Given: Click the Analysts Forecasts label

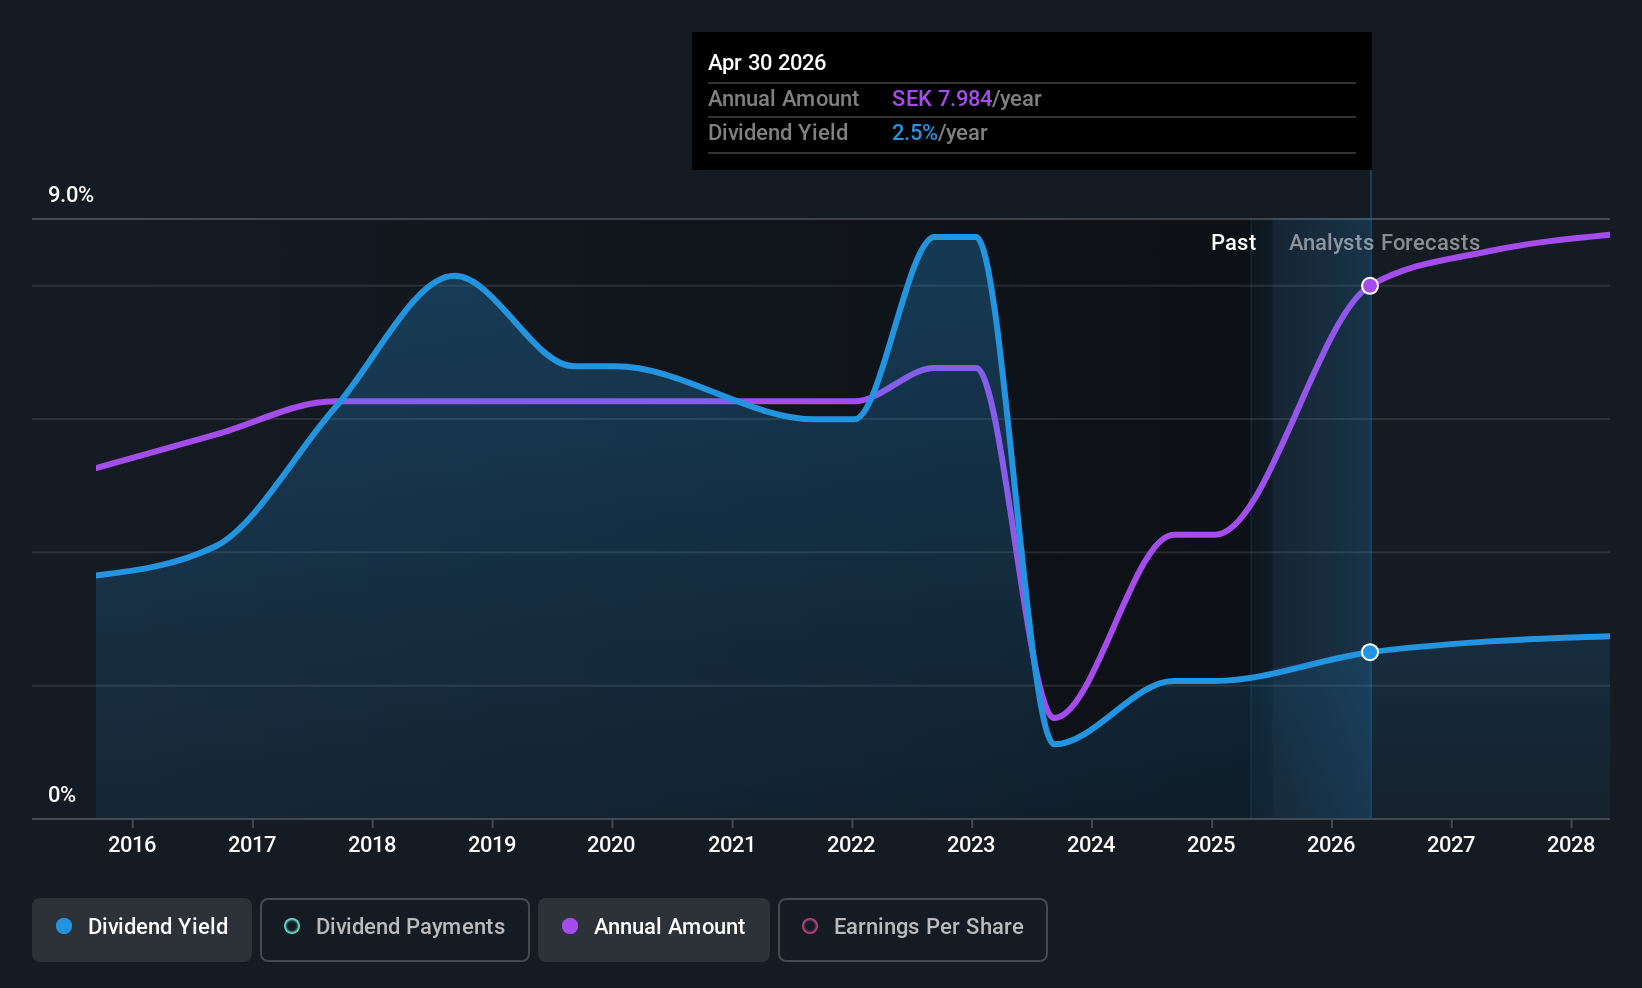Looking at the screenshot, I should (1384, 242).
